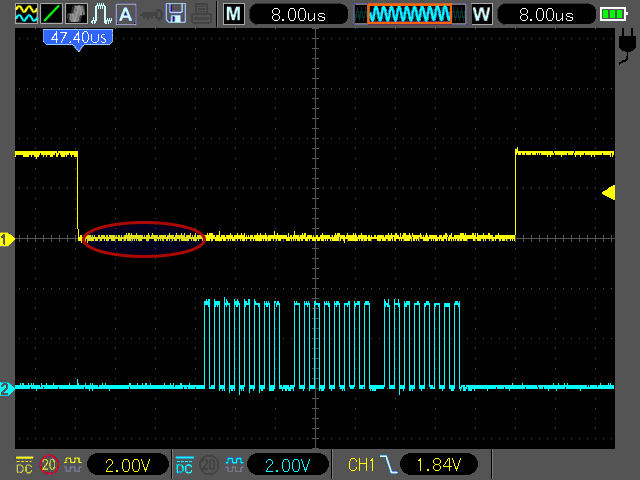Screen dimensions: 640x480
Task: Click the printer icon
Action: point(201,14)
